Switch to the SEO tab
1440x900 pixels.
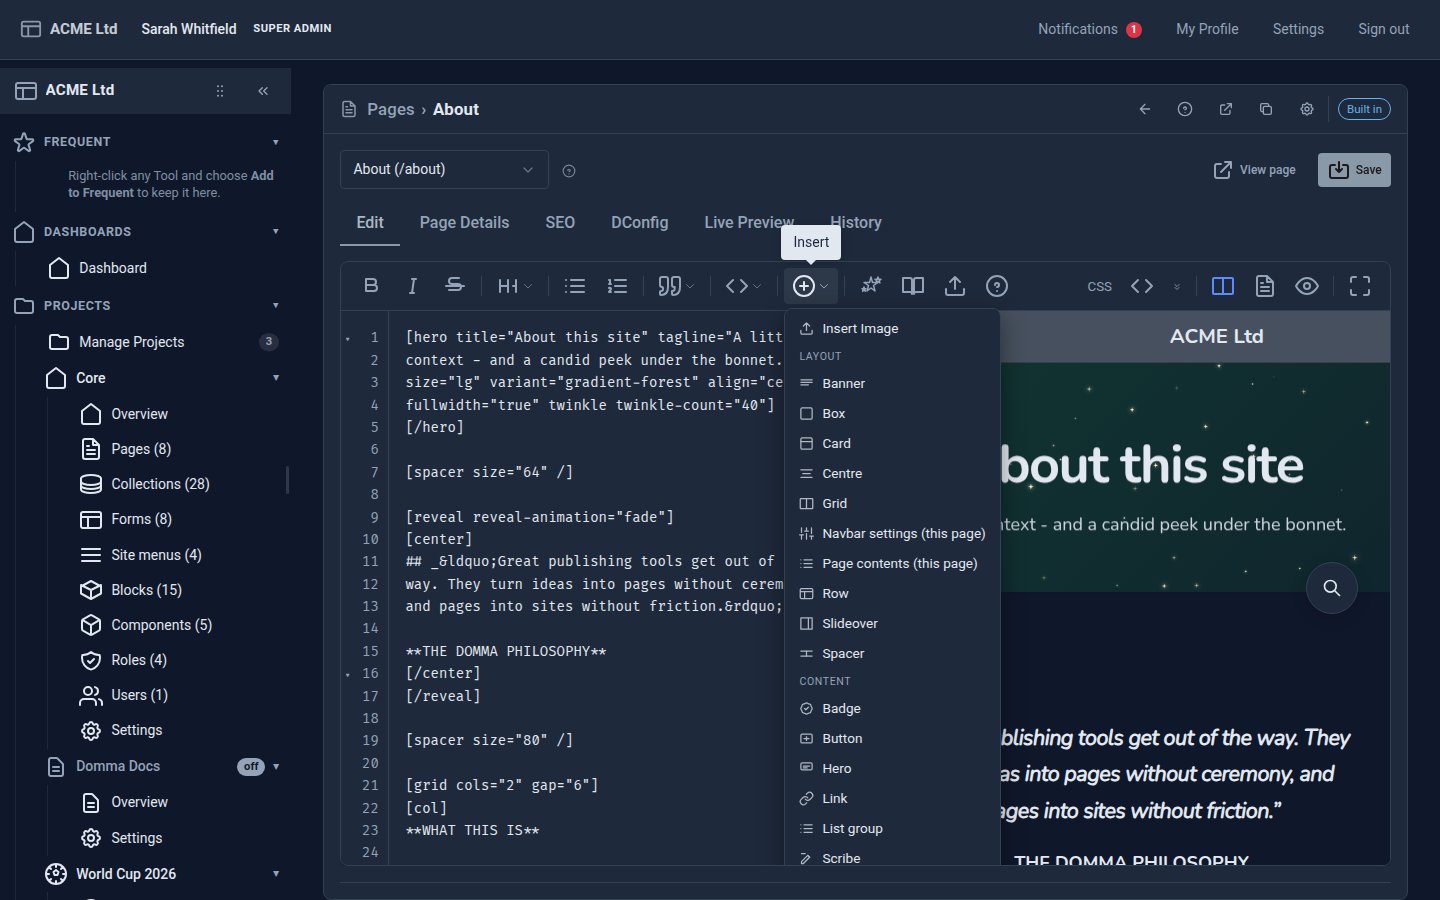560,222
